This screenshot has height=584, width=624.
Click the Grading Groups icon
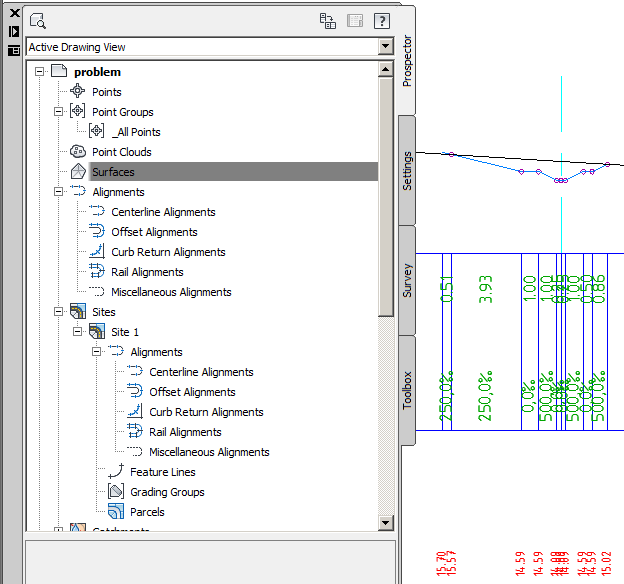pos(116,492)
